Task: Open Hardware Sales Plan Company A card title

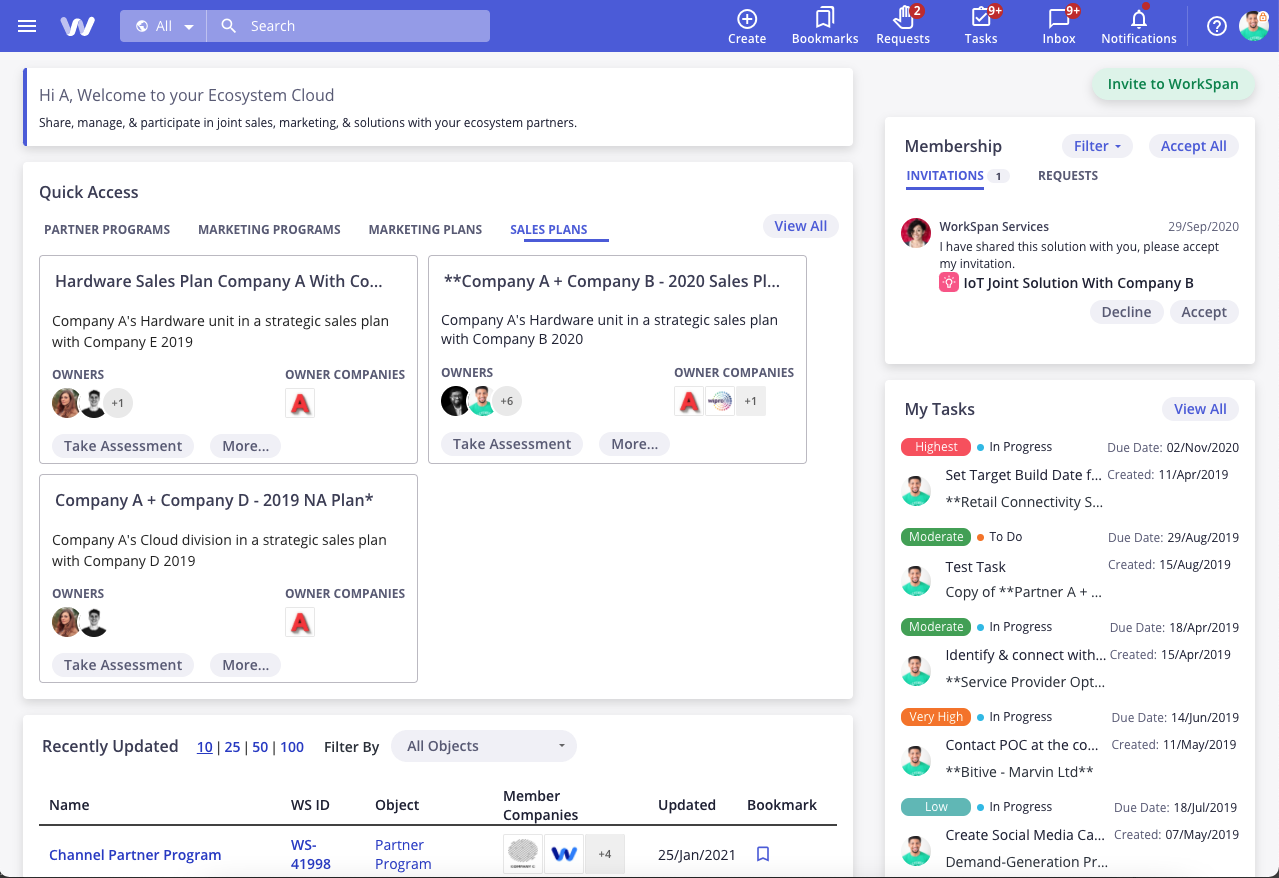Action: tap(219, 282)
